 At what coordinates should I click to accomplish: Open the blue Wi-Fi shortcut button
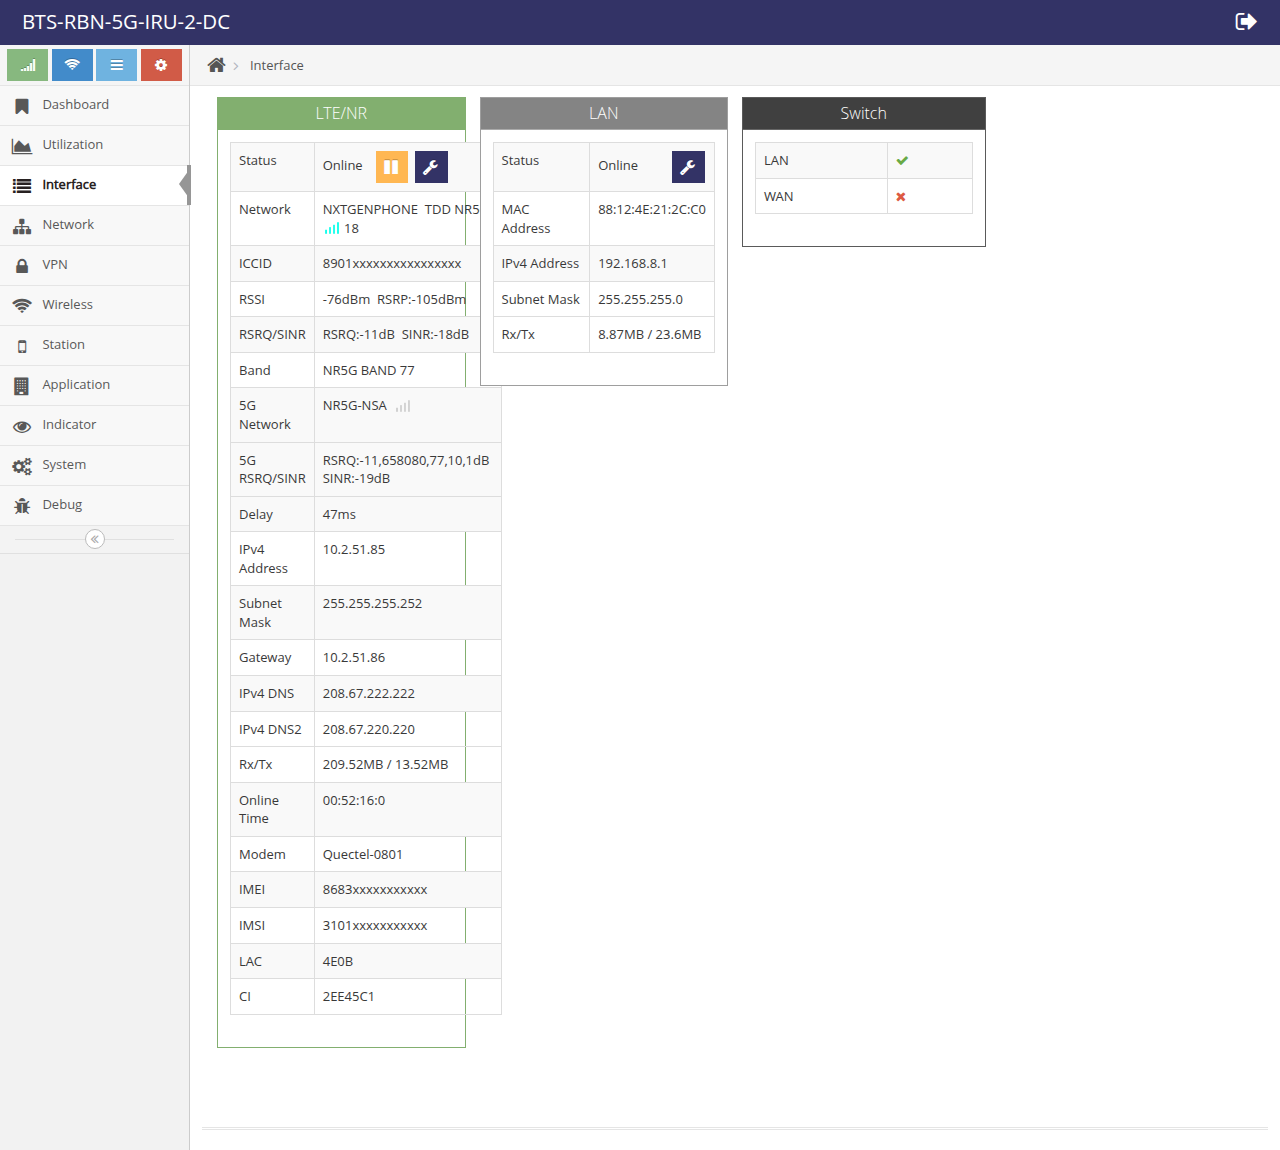coord(72,65)
